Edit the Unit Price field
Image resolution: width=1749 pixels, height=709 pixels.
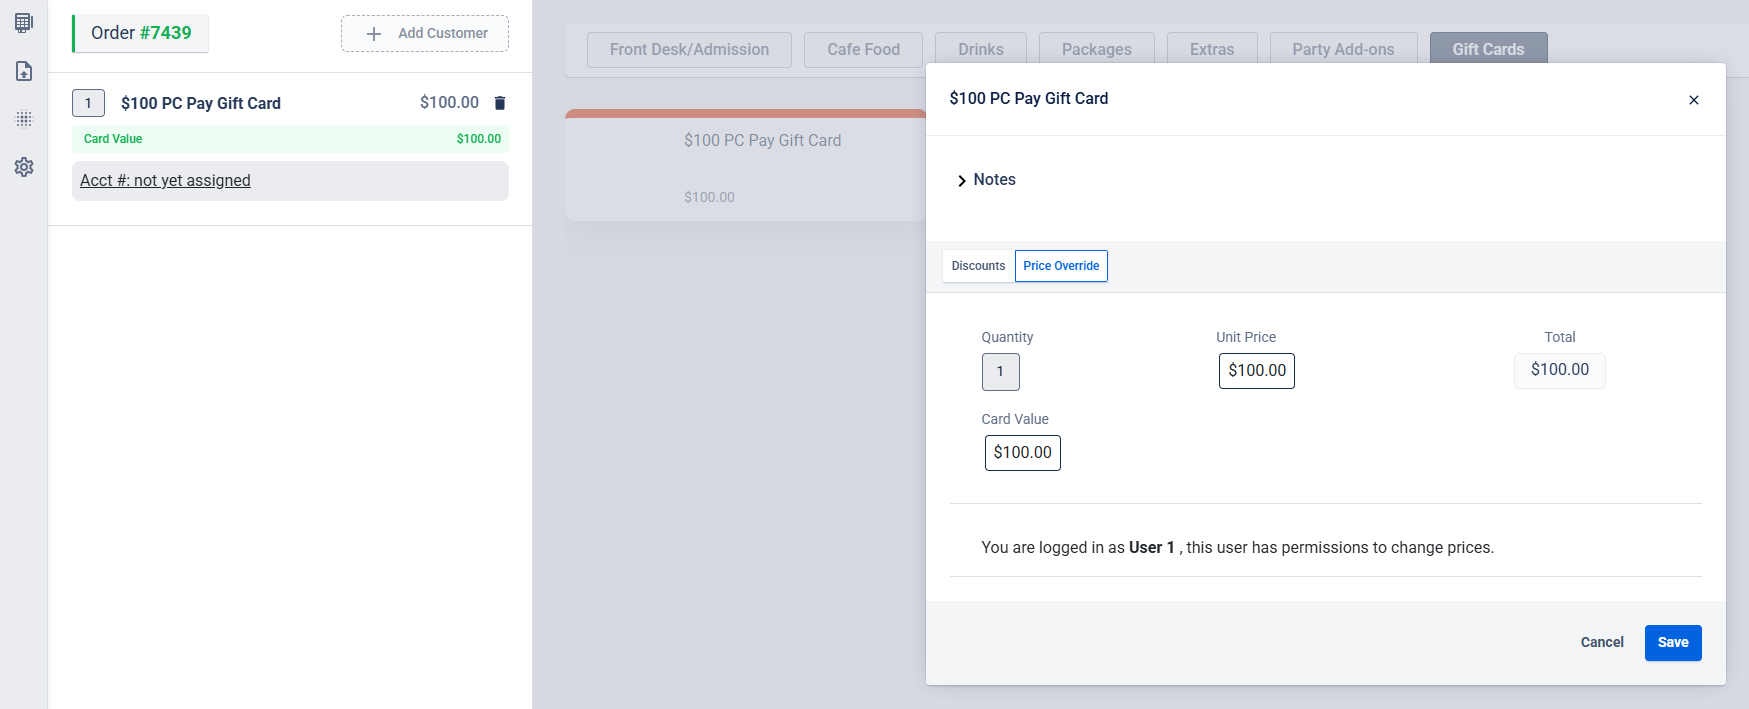click(x=1257, y=371)
